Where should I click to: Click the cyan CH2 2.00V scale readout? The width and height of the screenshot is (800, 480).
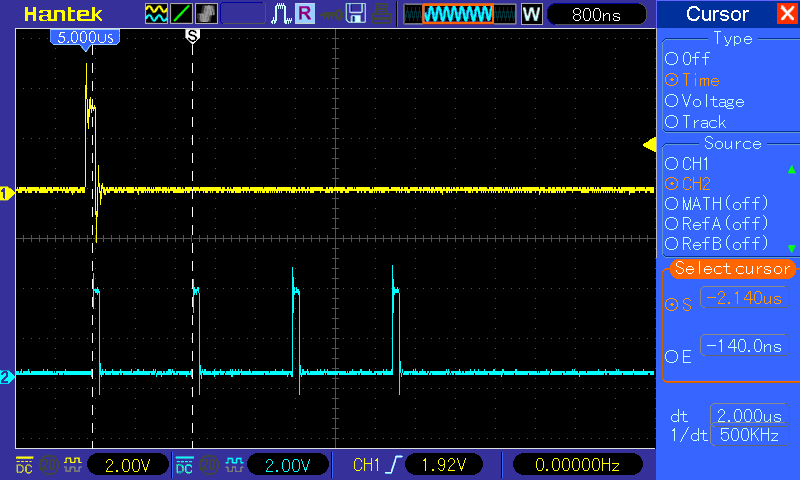pos(288,465)
